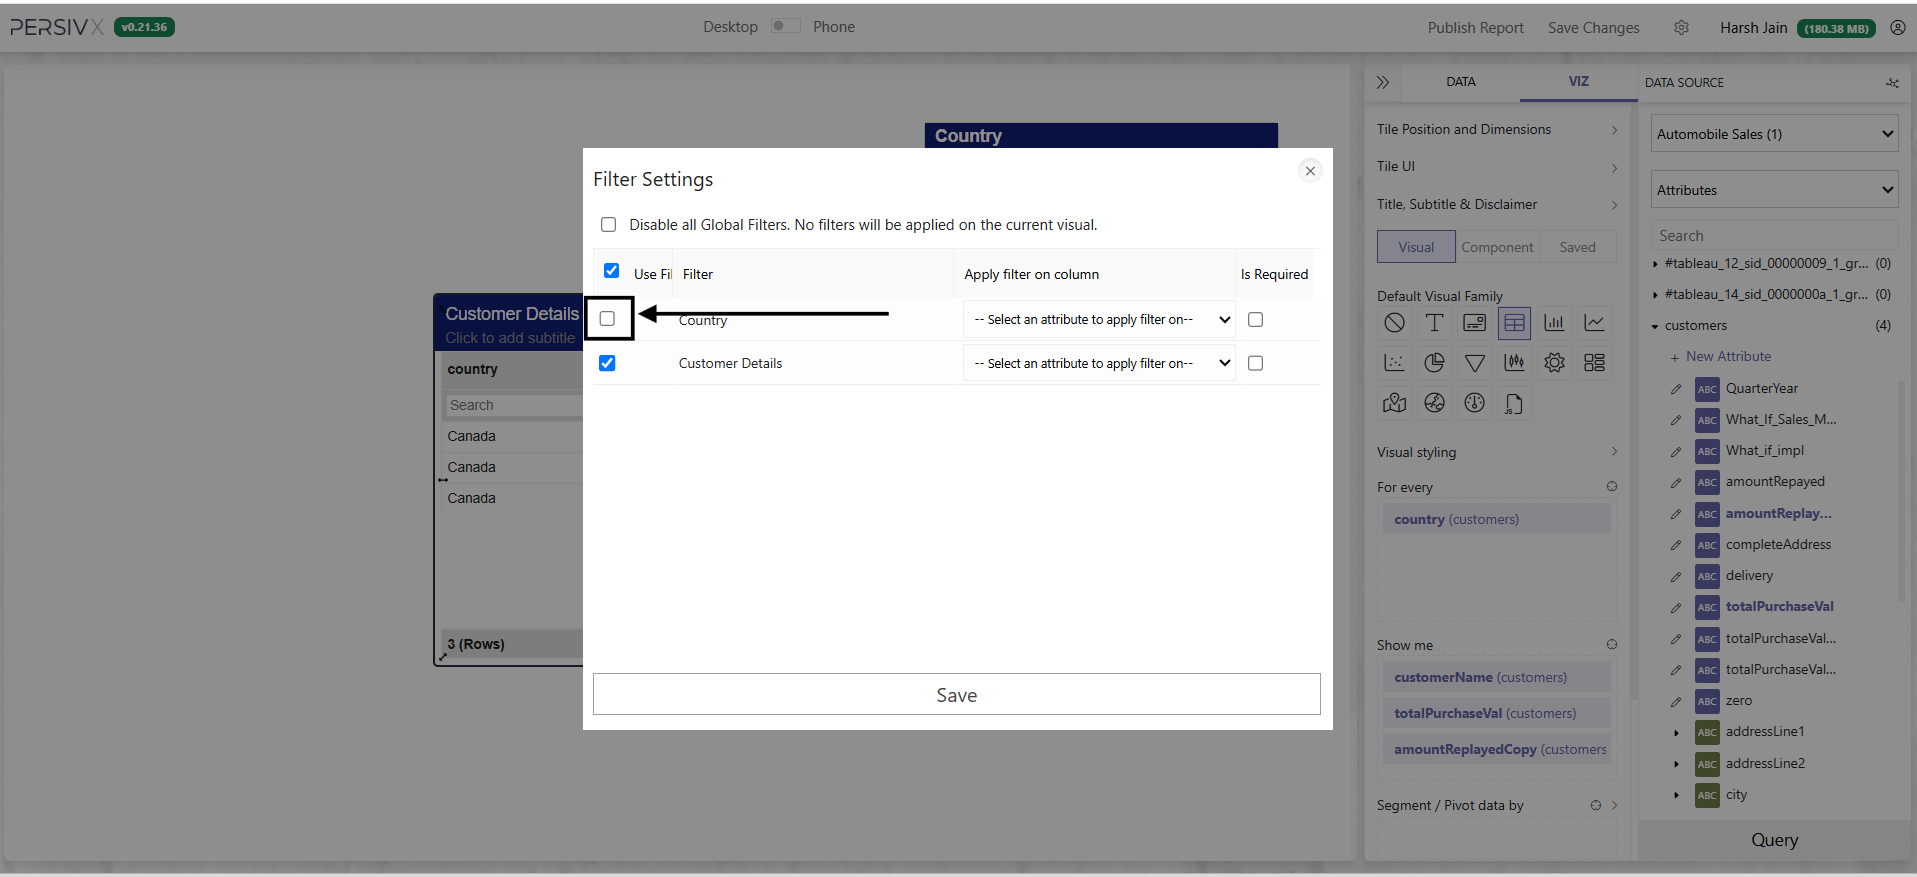Click New Attribute link
1917x877 pixels.
pyautogui.click(x=1728, y=357)
